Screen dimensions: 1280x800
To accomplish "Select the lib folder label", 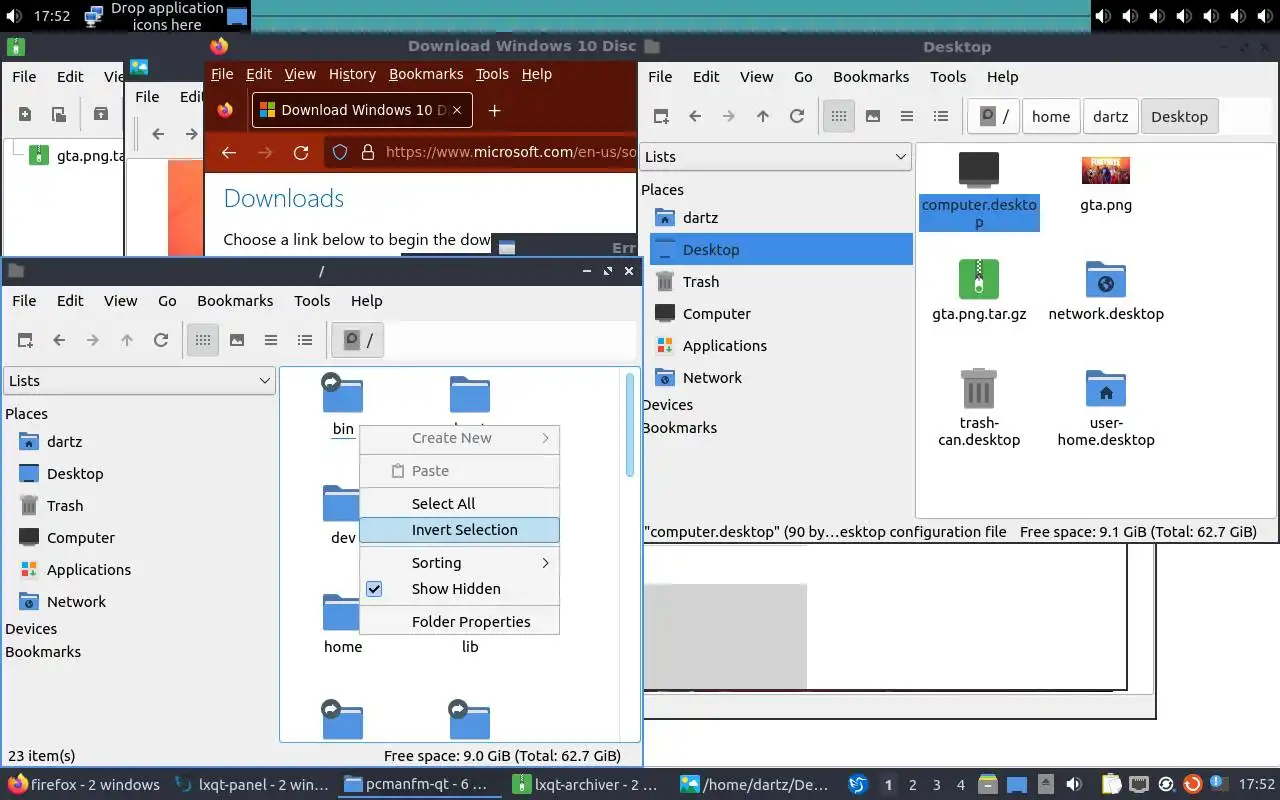I will coord(470,647).
